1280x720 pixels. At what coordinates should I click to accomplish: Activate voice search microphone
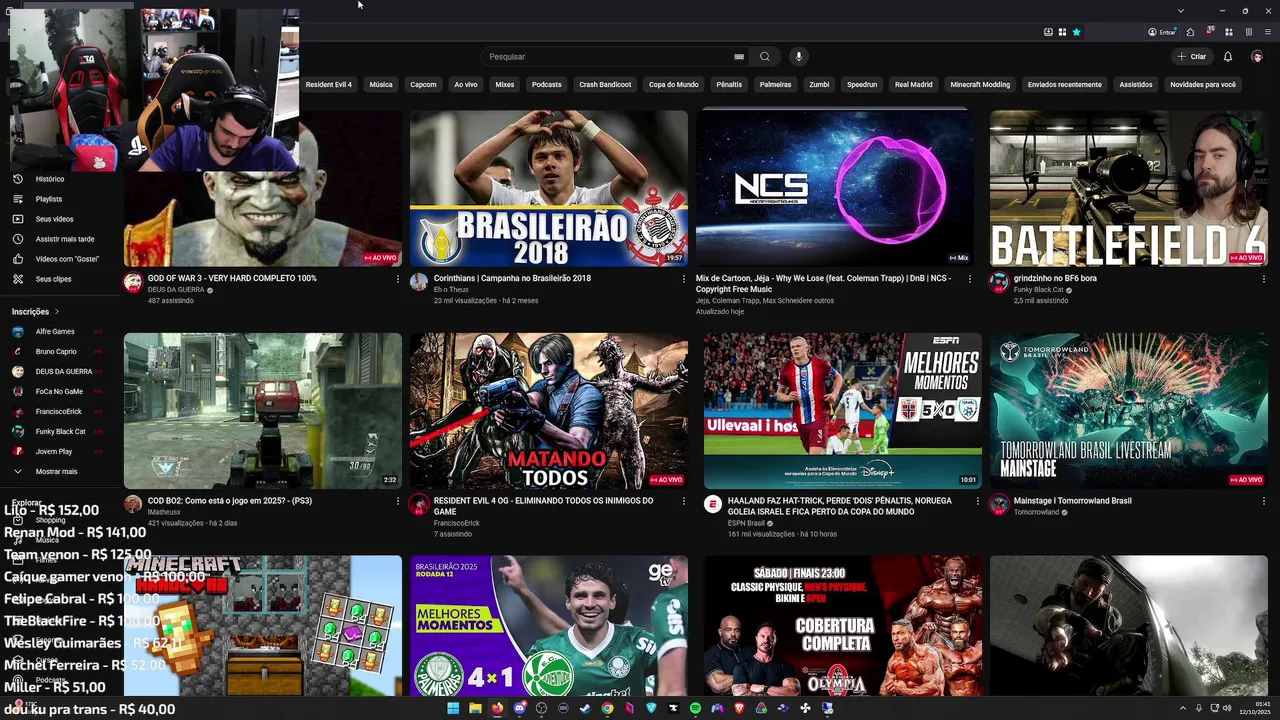[x=798, y=57]
